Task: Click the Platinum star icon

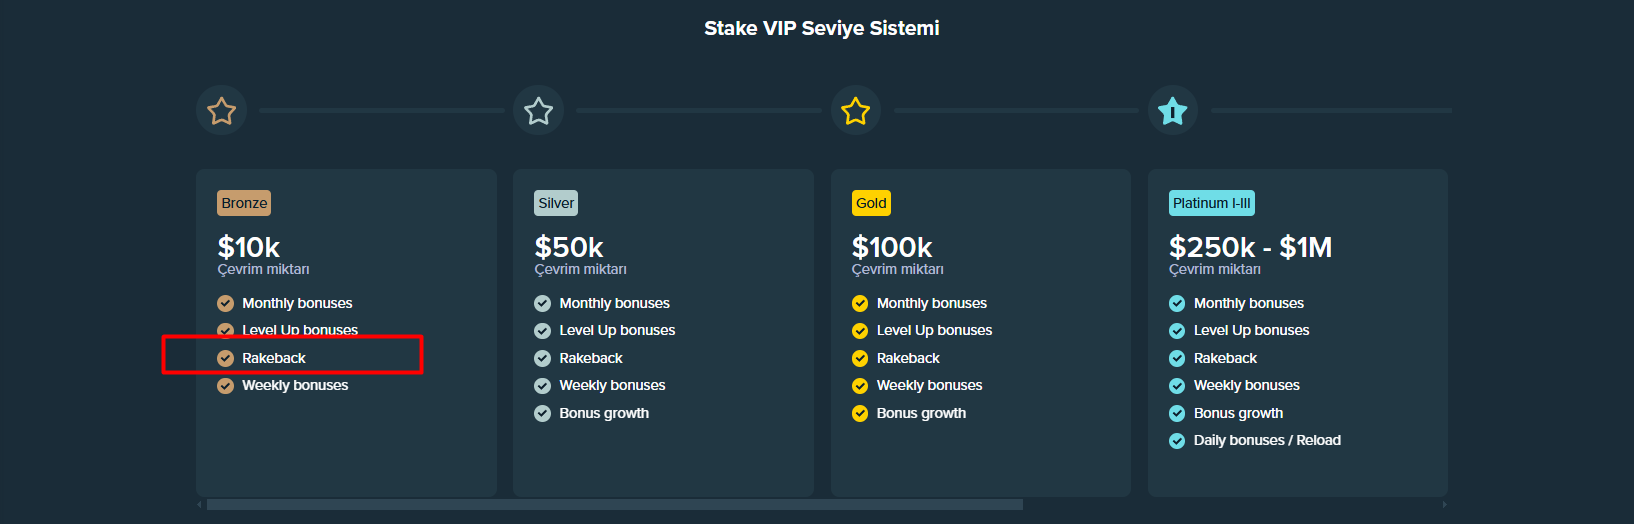Action: click(x=1172, y=110)
